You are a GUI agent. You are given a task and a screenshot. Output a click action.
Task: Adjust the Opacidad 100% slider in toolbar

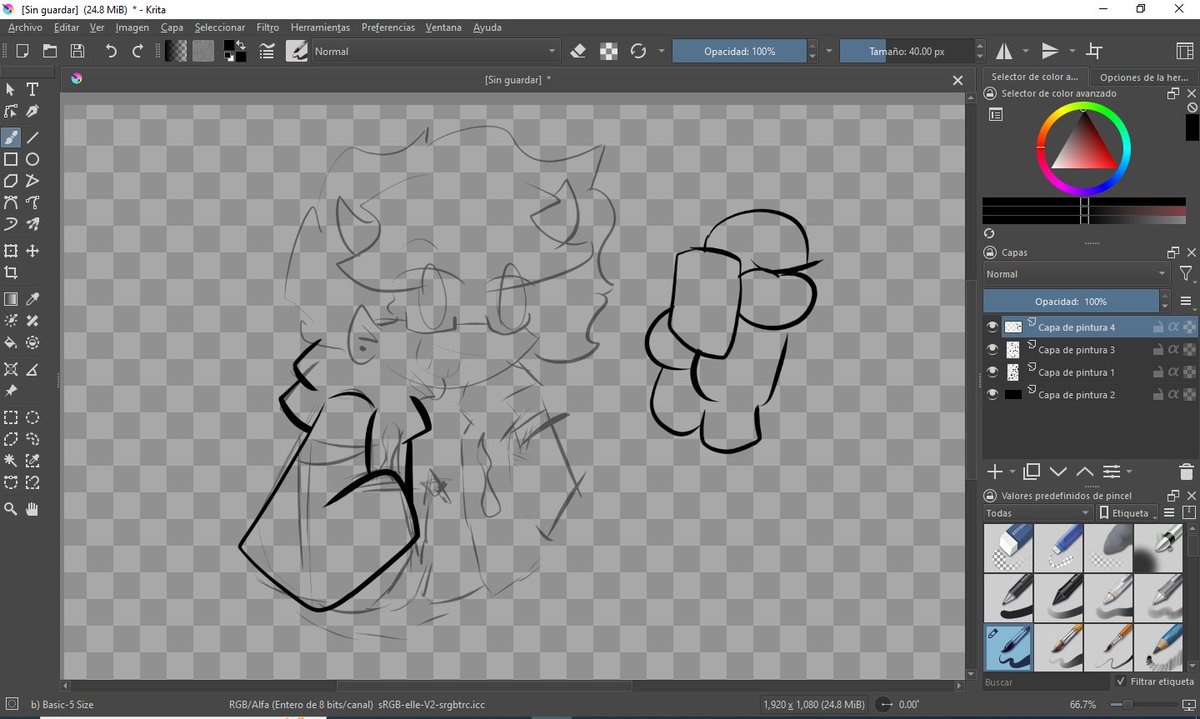tap(739, 51)
